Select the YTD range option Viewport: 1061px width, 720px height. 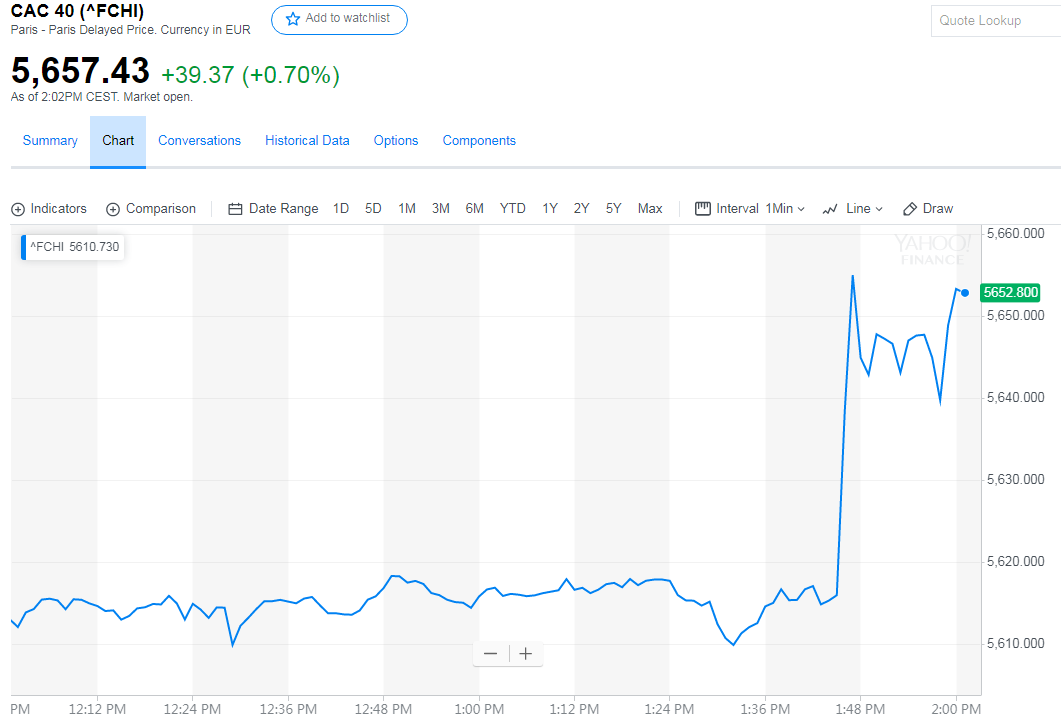[513, 209]
